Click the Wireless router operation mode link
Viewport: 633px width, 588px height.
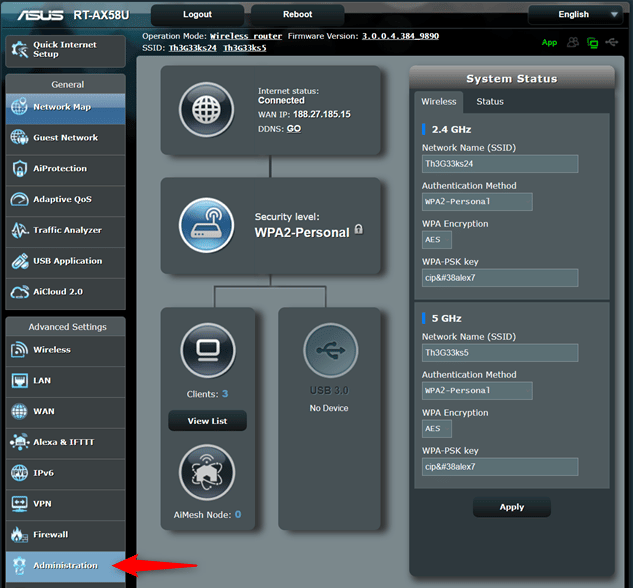tap(246, 36)
